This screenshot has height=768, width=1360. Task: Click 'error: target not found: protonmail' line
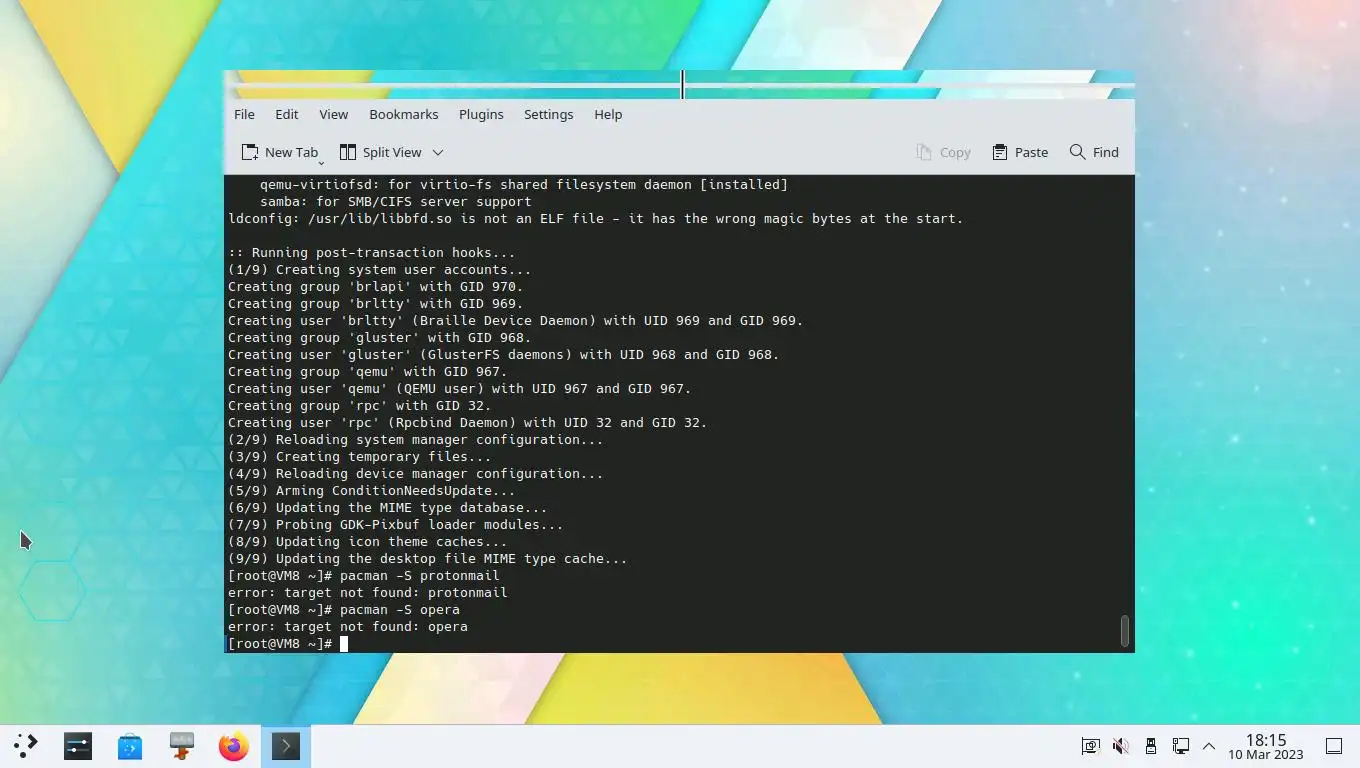click(368, 593)
